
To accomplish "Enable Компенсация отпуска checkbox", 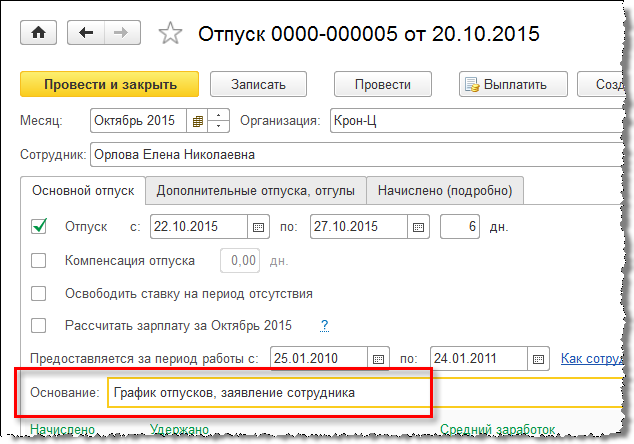I will [39, 260].
